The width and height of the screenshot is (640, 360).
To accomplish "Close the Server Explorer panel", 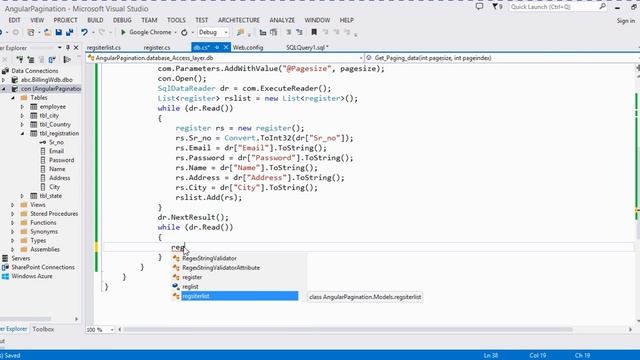I will (76, 48).
